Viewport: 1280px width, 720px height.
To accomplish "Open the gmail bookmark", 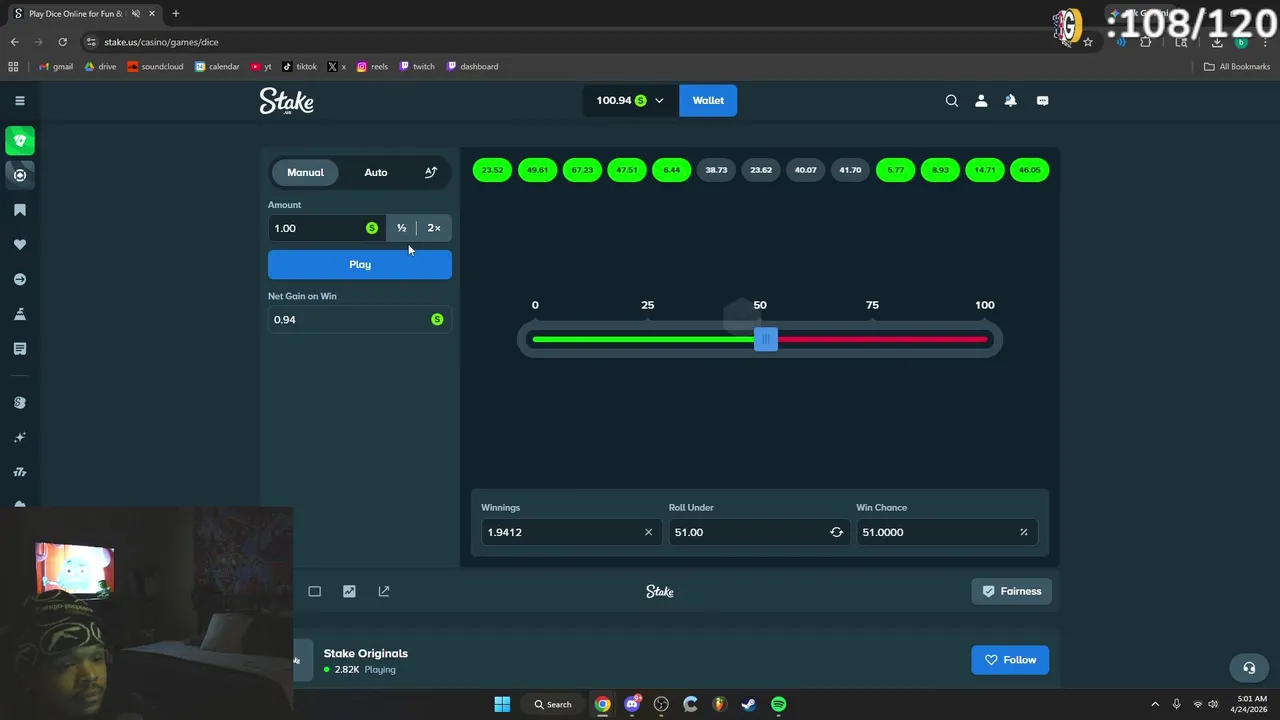I will [x=55, y=67].
